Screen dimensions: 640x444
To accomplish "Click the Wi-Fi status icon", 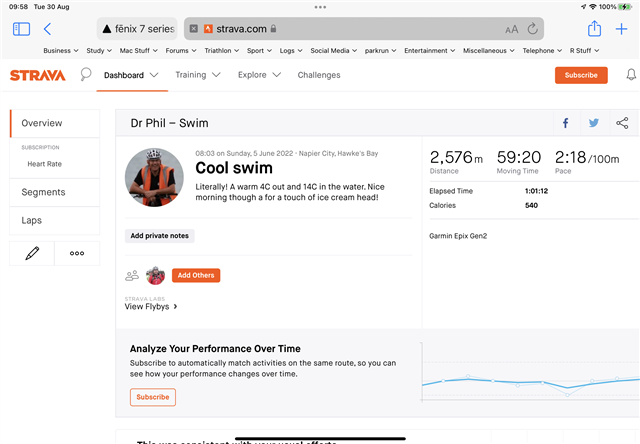I will [593, 7].
